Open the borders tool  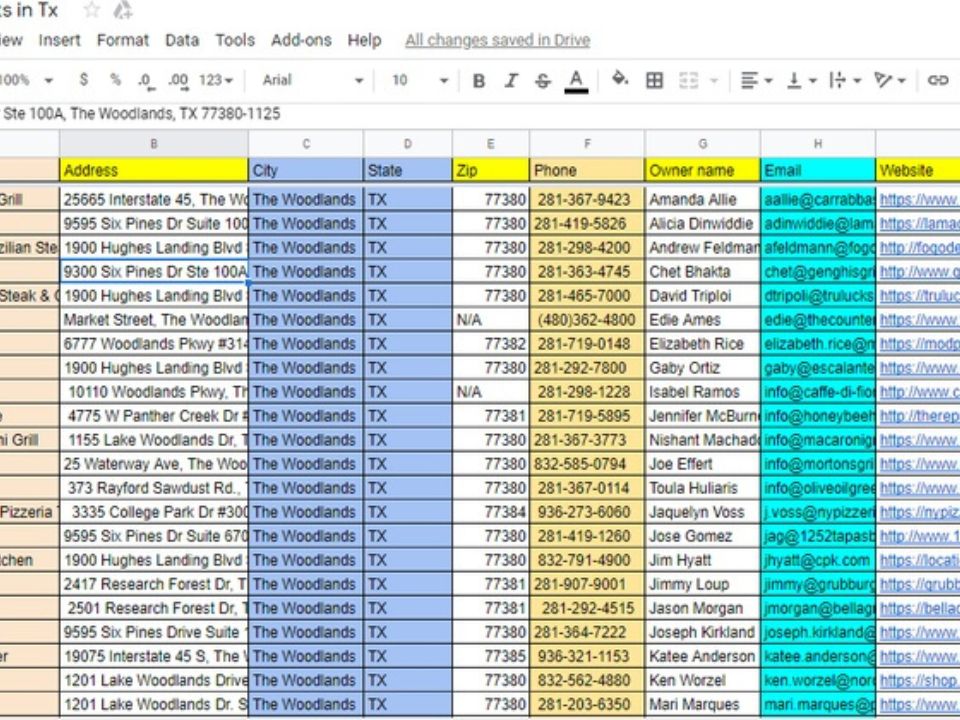(x=654, y=80)
